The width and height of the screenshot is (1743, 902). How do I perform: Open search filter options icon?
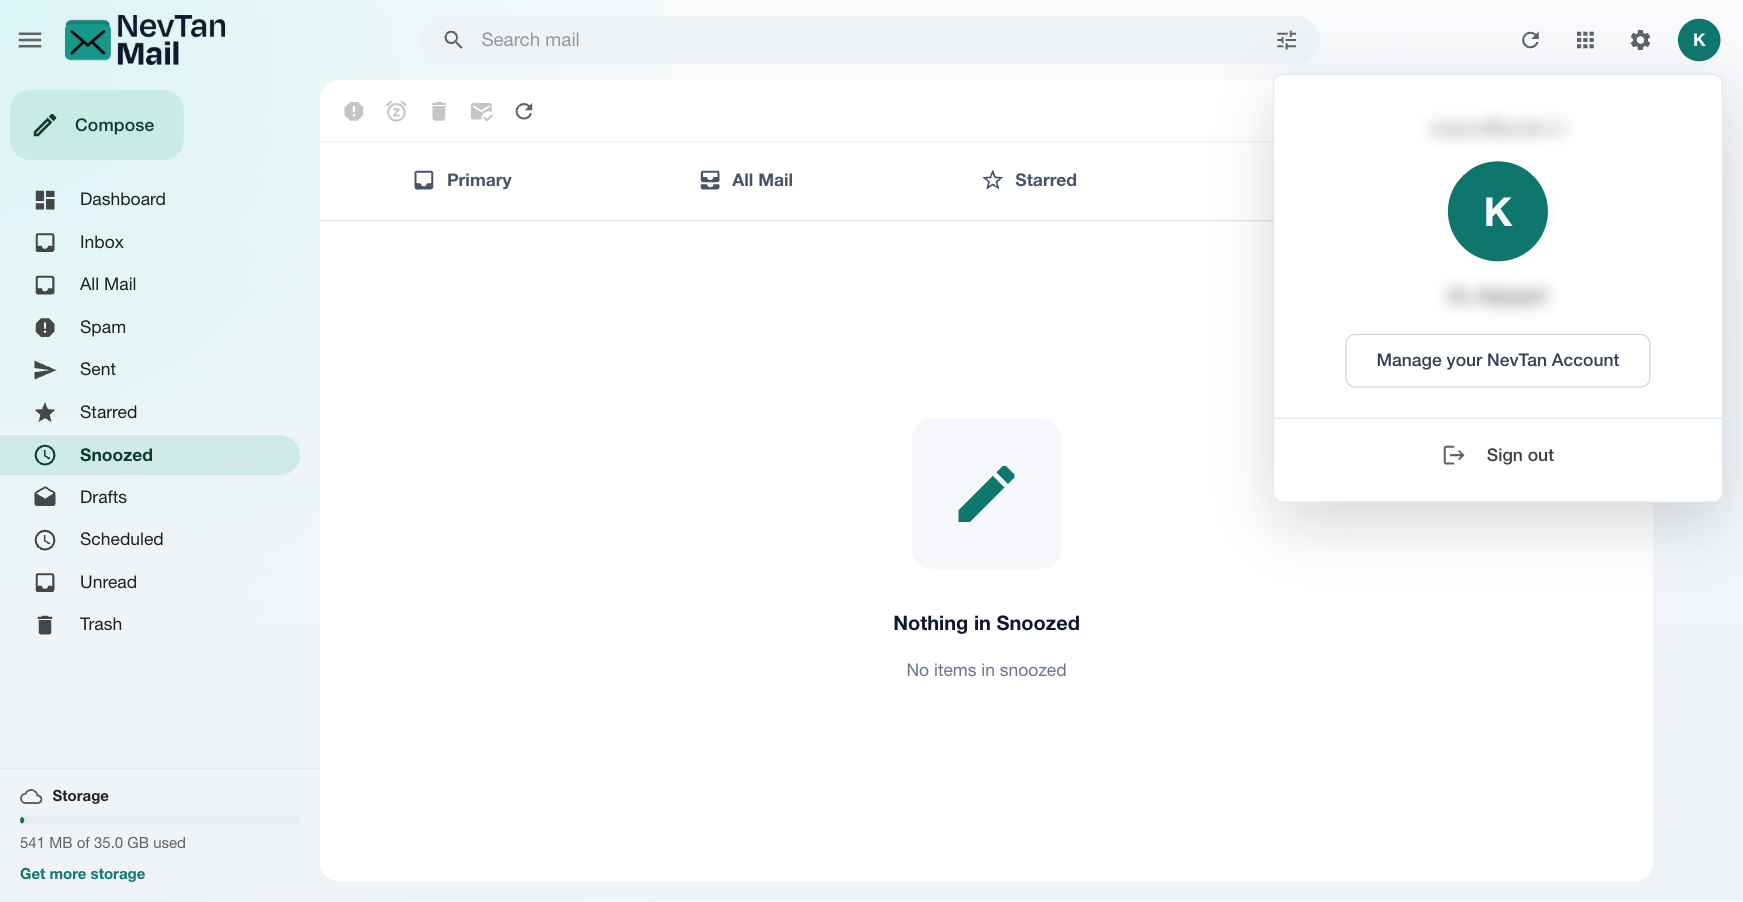[1286, 40]
